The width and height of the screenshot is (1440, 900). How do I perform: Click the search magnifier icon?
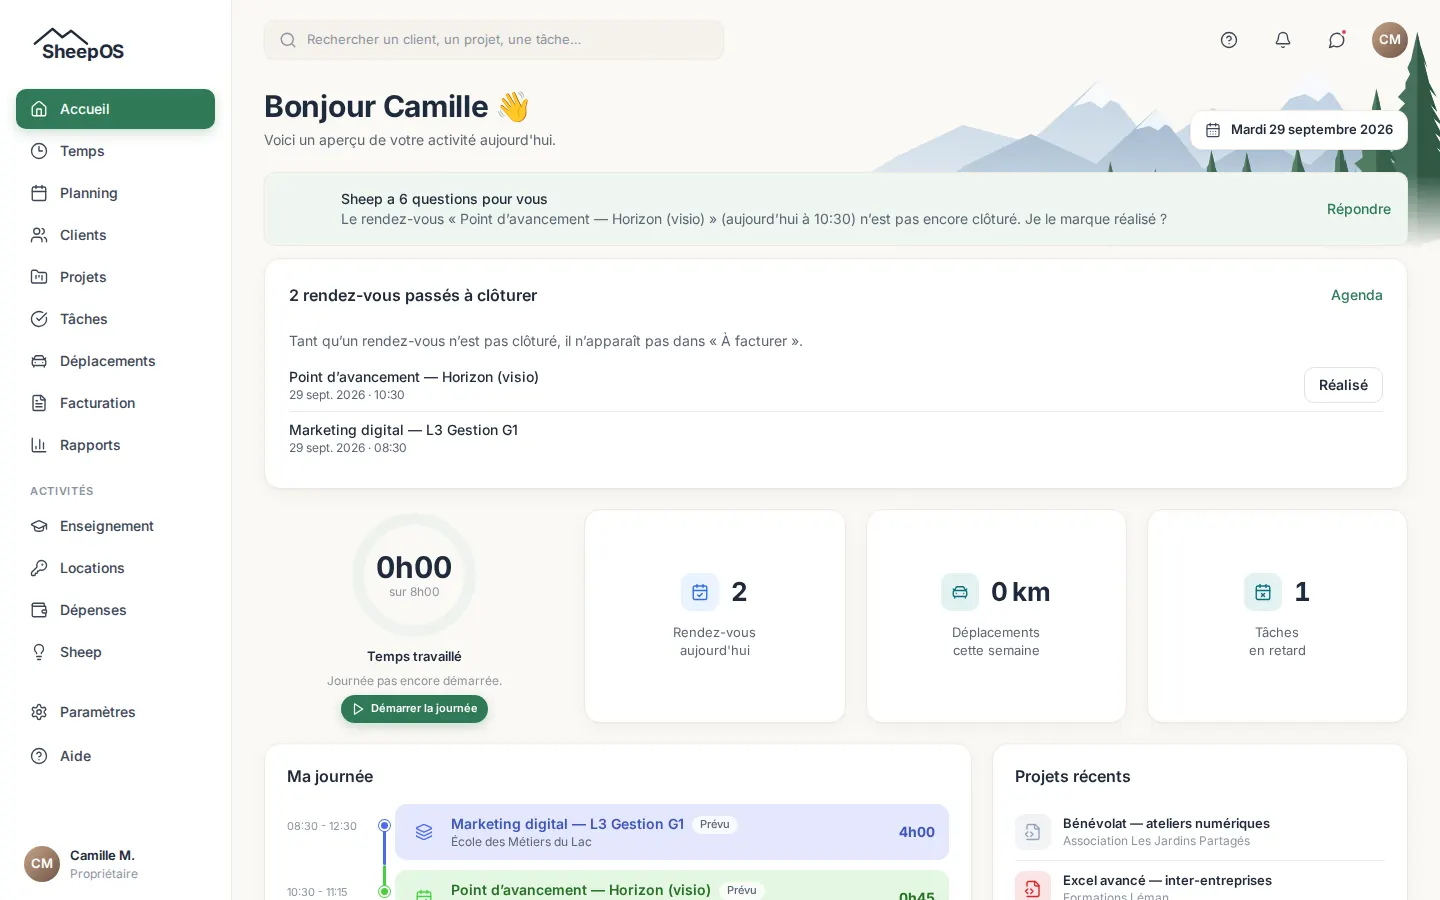[288, 40]
